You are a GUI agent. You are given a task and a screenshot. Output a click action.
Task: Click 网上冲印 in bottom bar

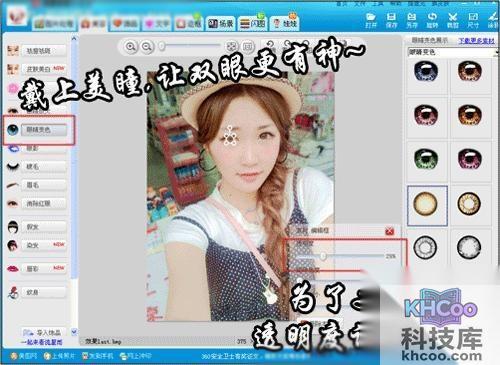(x=136, y=356)
